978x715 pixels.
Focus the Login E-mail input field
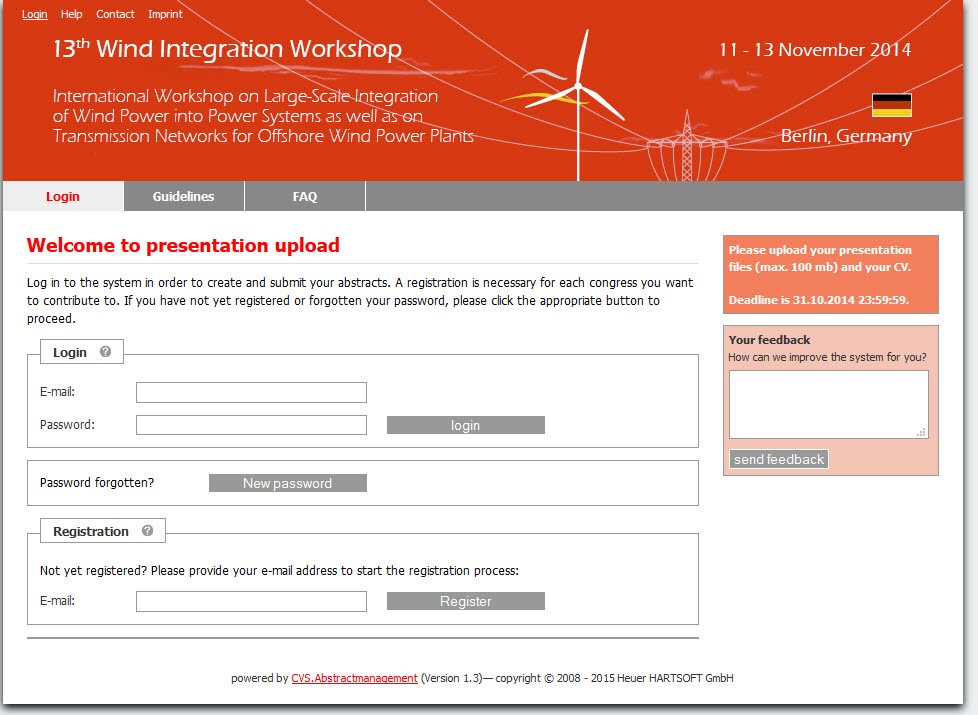pyautogui.click(x=251, y=392)
